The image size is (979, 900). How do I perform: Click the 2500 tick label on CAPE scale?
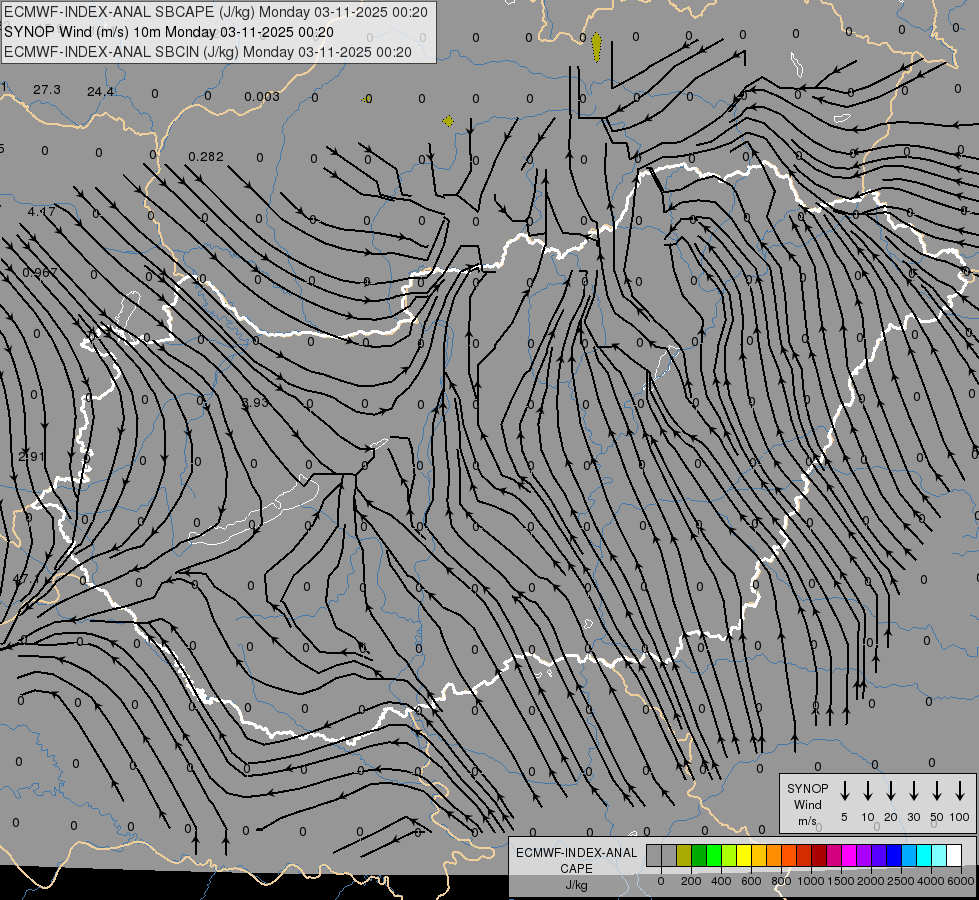pyautogui.click(x=900, y=881)
